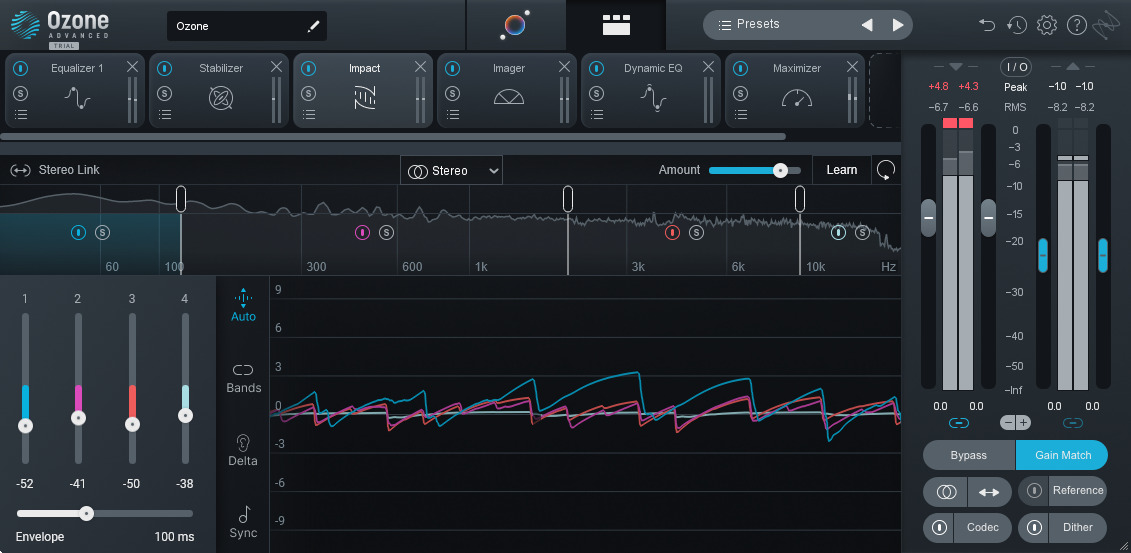Toggle Maximizer module power
The width and height of the screenshot is (1131, 553).
tap(740, 68)
